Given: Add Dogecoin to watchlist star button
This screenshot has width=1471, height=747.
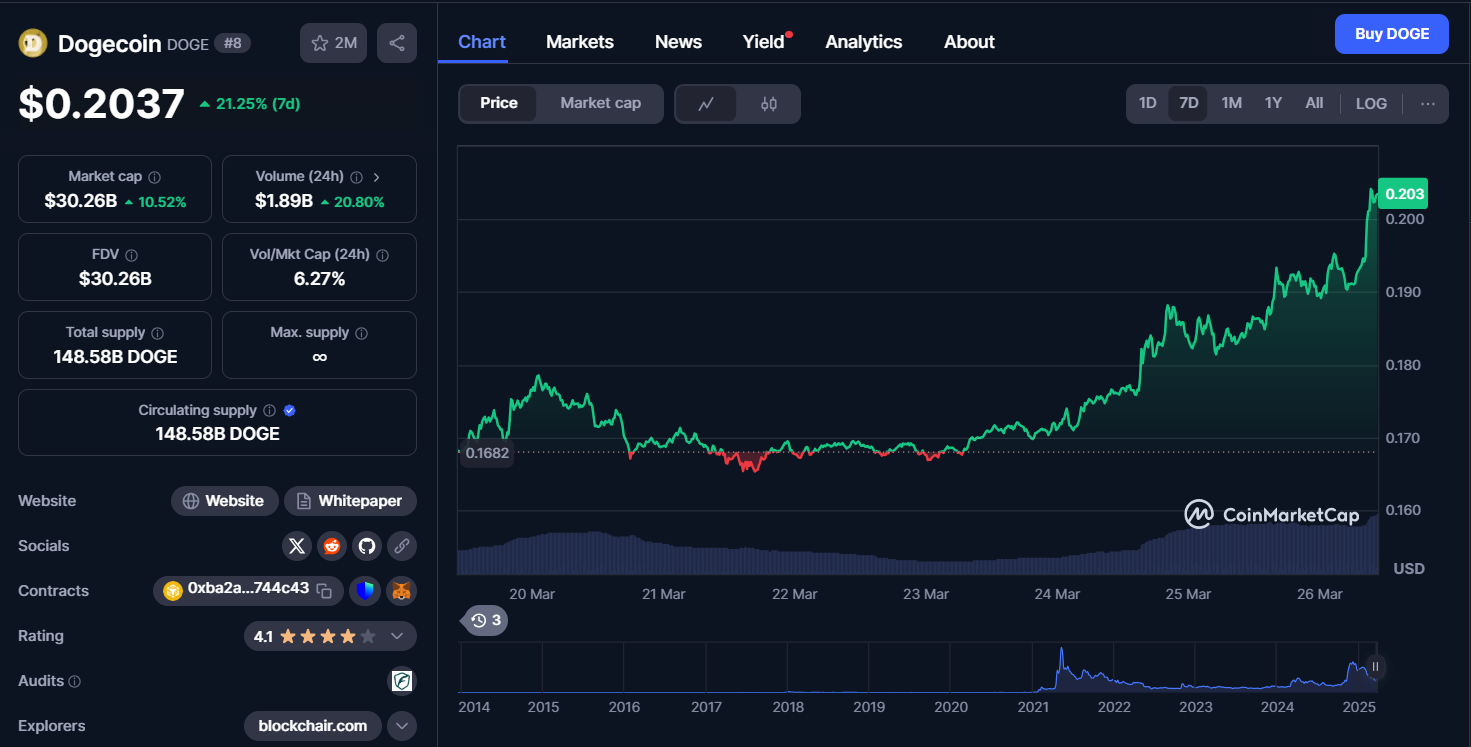Looking at the screenshot, I should [333, 43].
